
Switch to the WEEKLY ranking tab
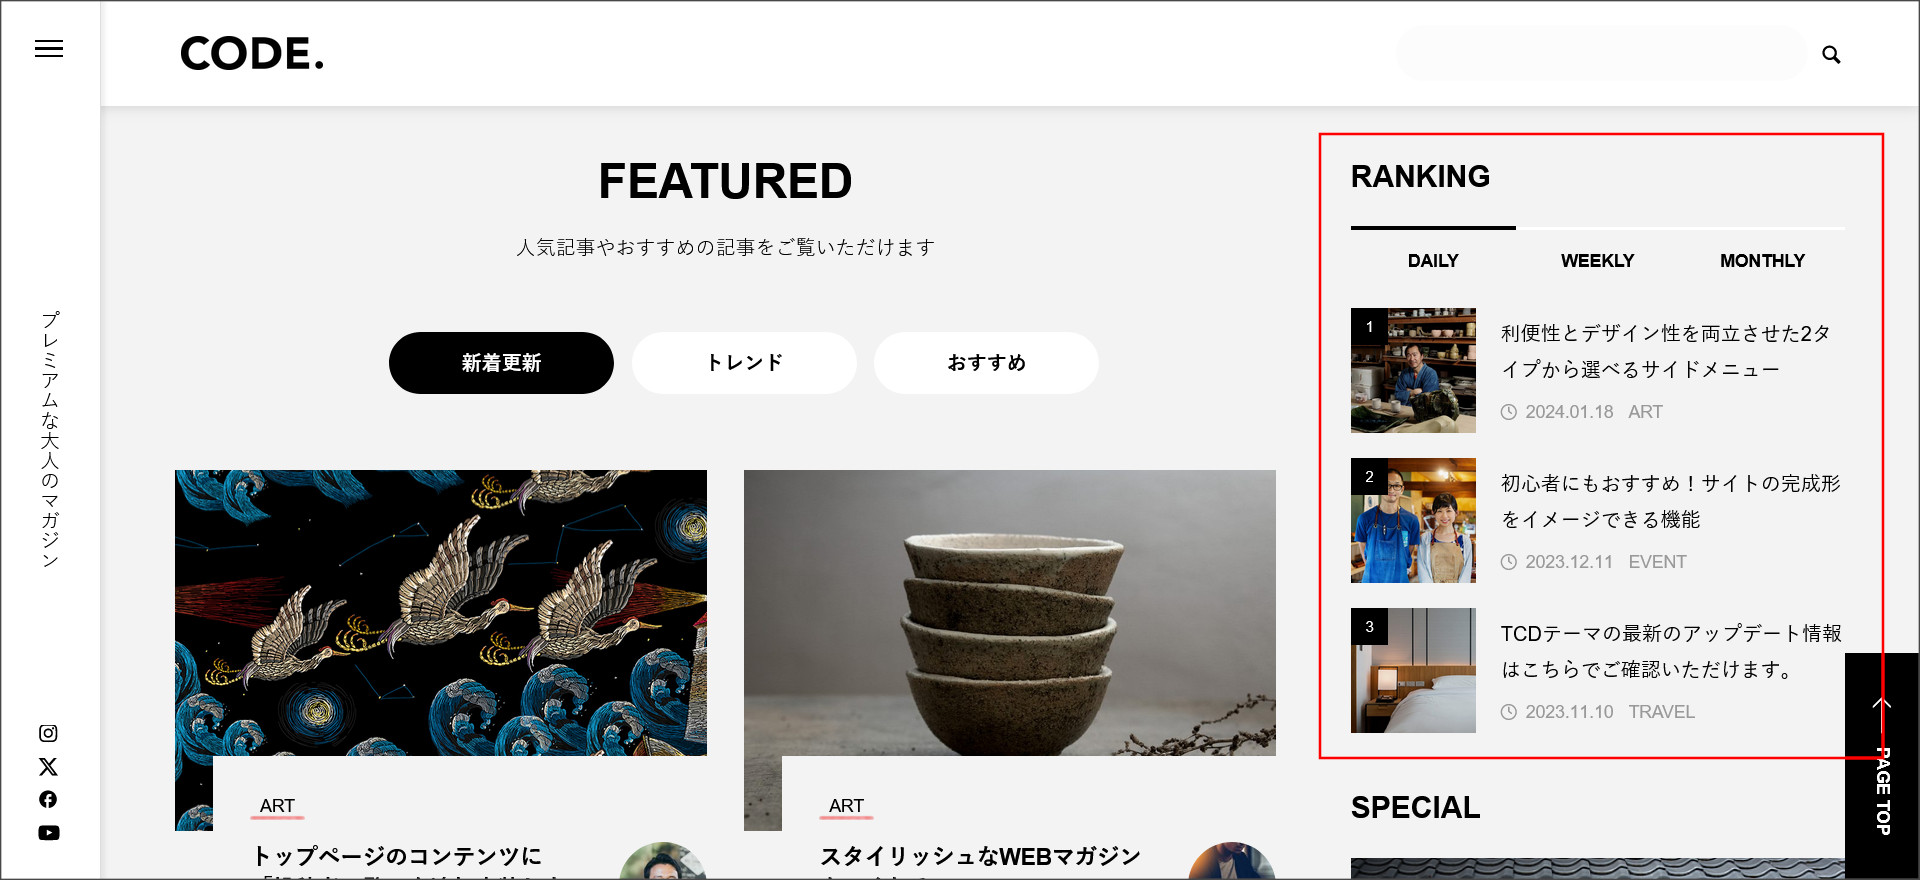1598,260
